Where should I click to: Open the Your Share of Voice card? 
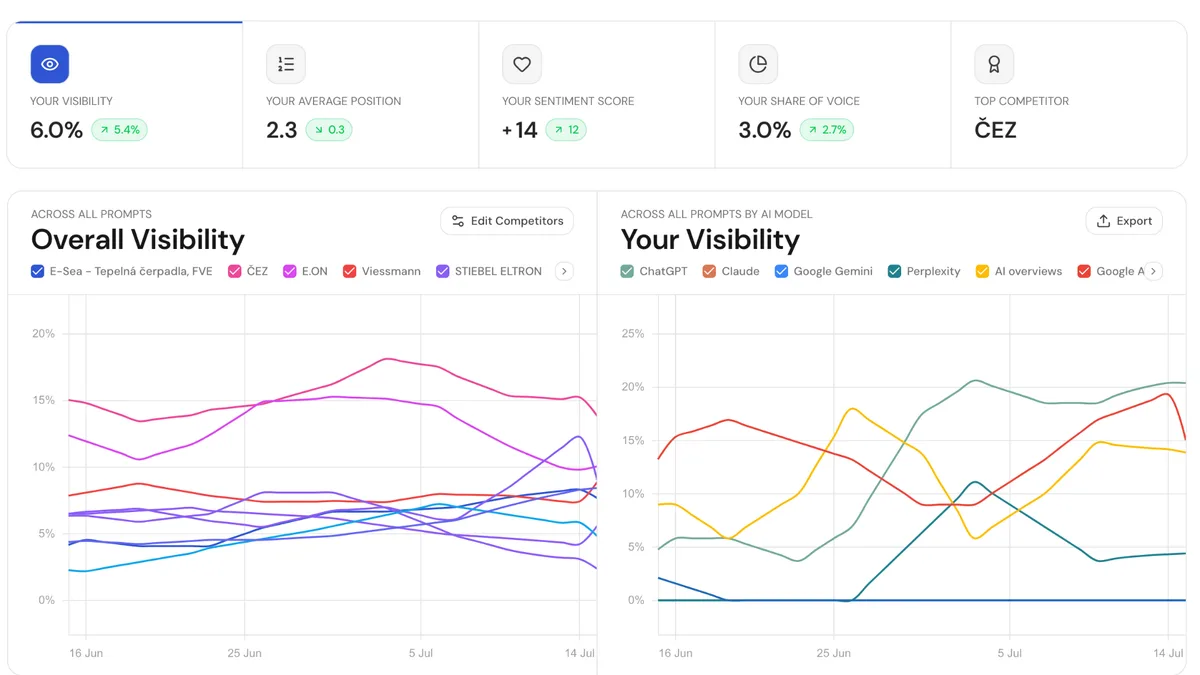(833, 95)
